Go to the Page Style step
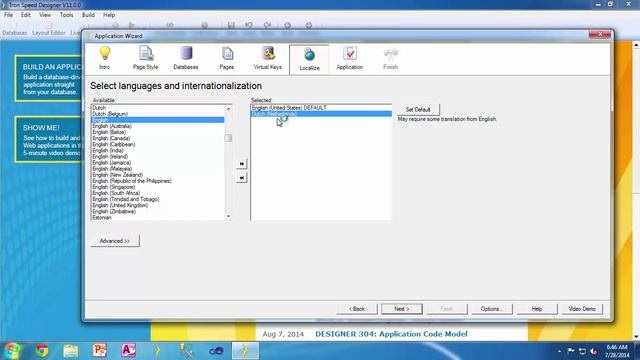 click(145, 58)
